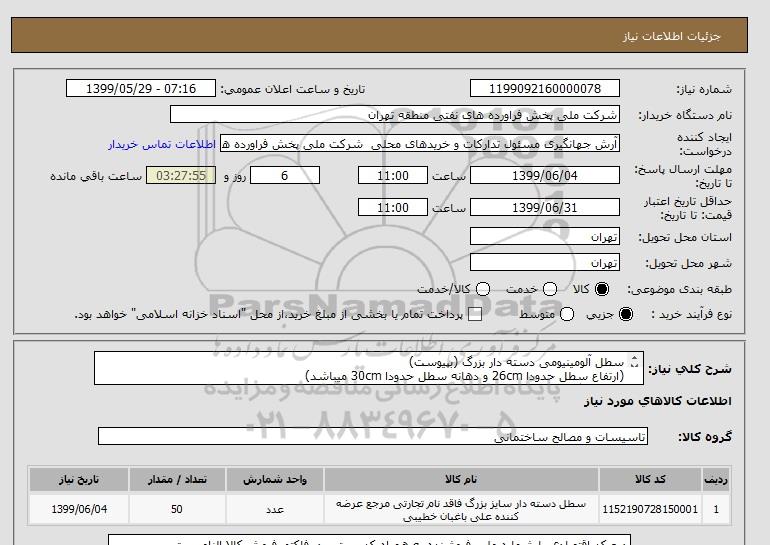Click the response deadline time 11:00 field
The image size is (770, 545).
click(x=393, y=175)
